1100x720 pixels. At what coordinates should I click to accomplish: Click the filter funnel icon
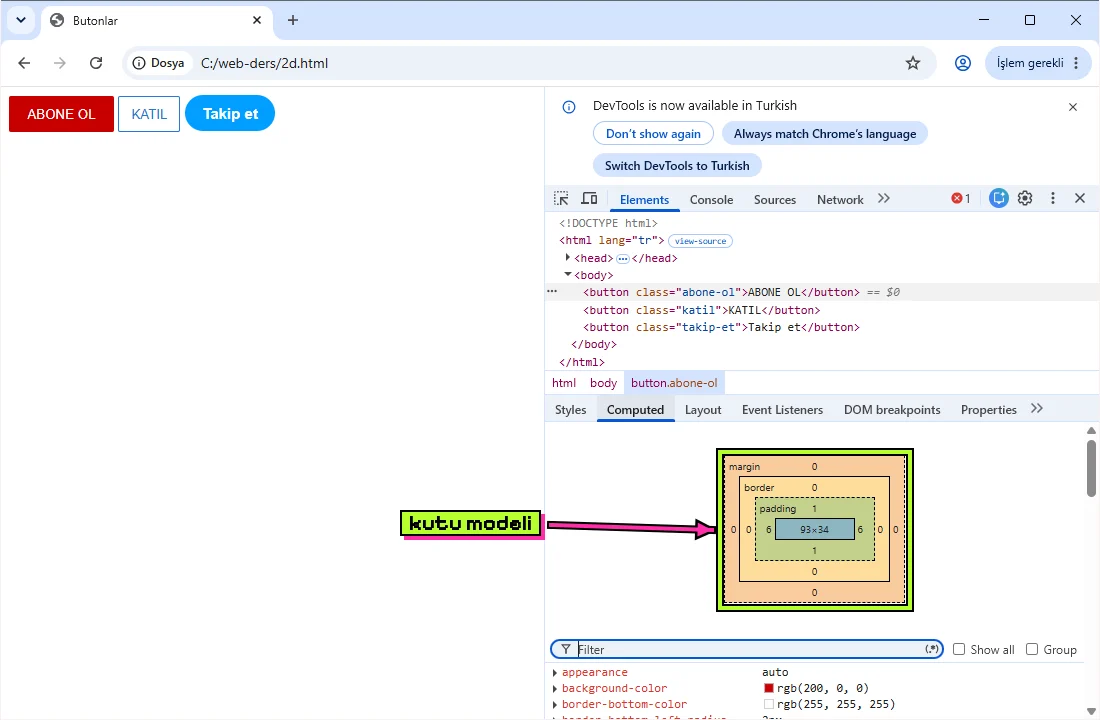pos(565,649)
